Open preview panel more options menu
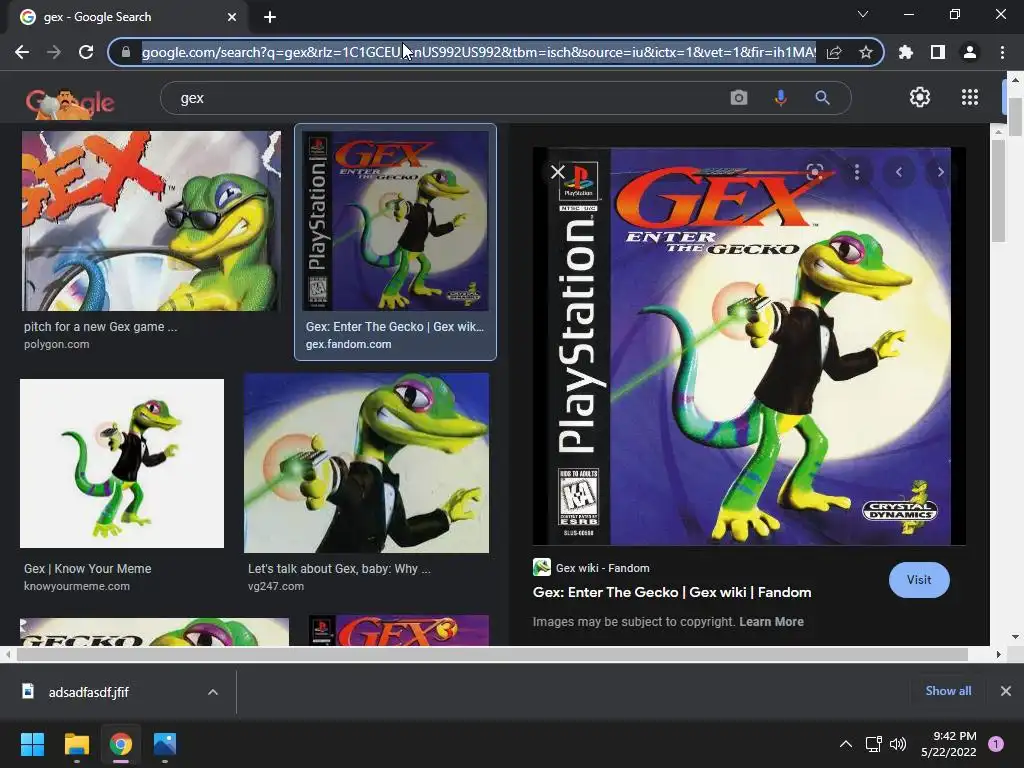Viewport: 1024px width, 768px height. coord(857,172)
